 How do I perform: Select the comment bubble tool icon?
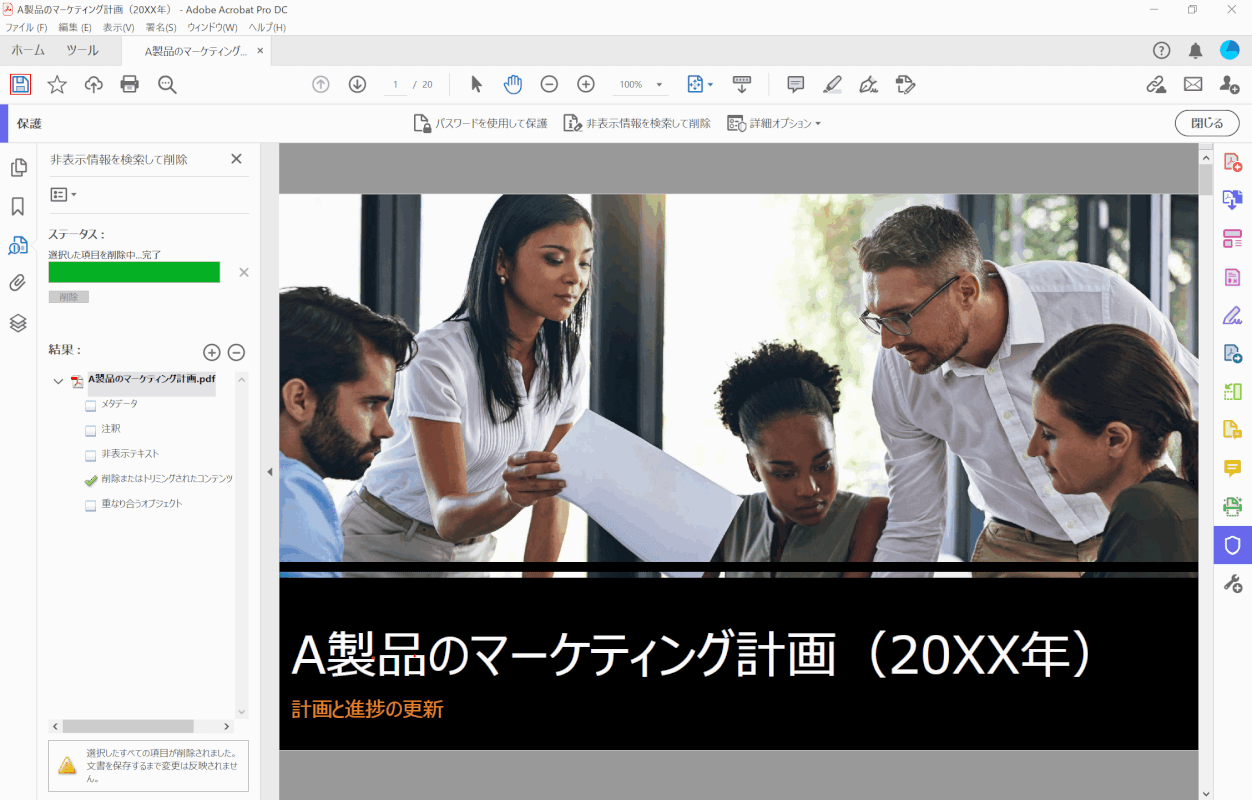795,84
